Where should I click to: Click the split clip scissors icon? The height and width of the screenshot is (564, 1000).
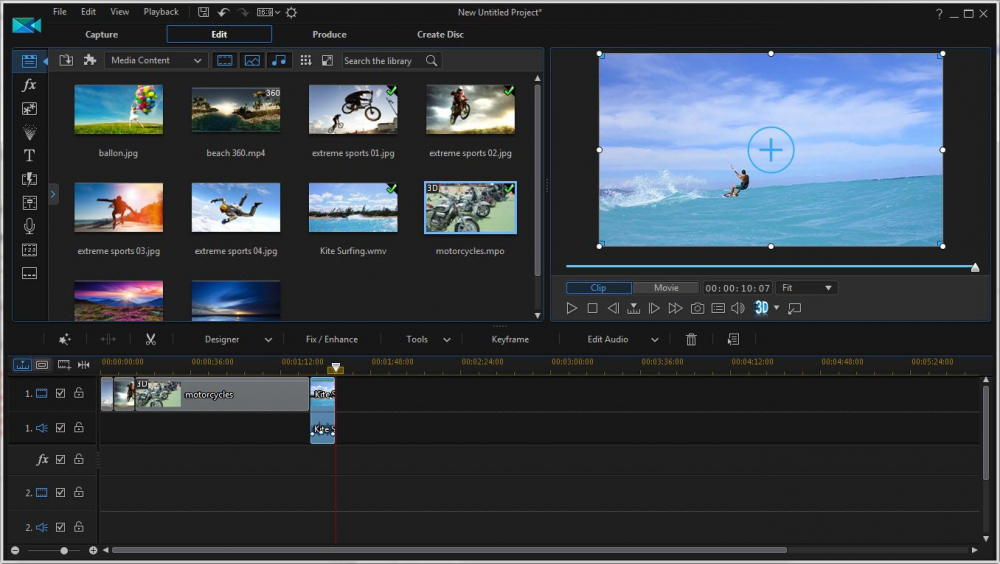point(151,340)
